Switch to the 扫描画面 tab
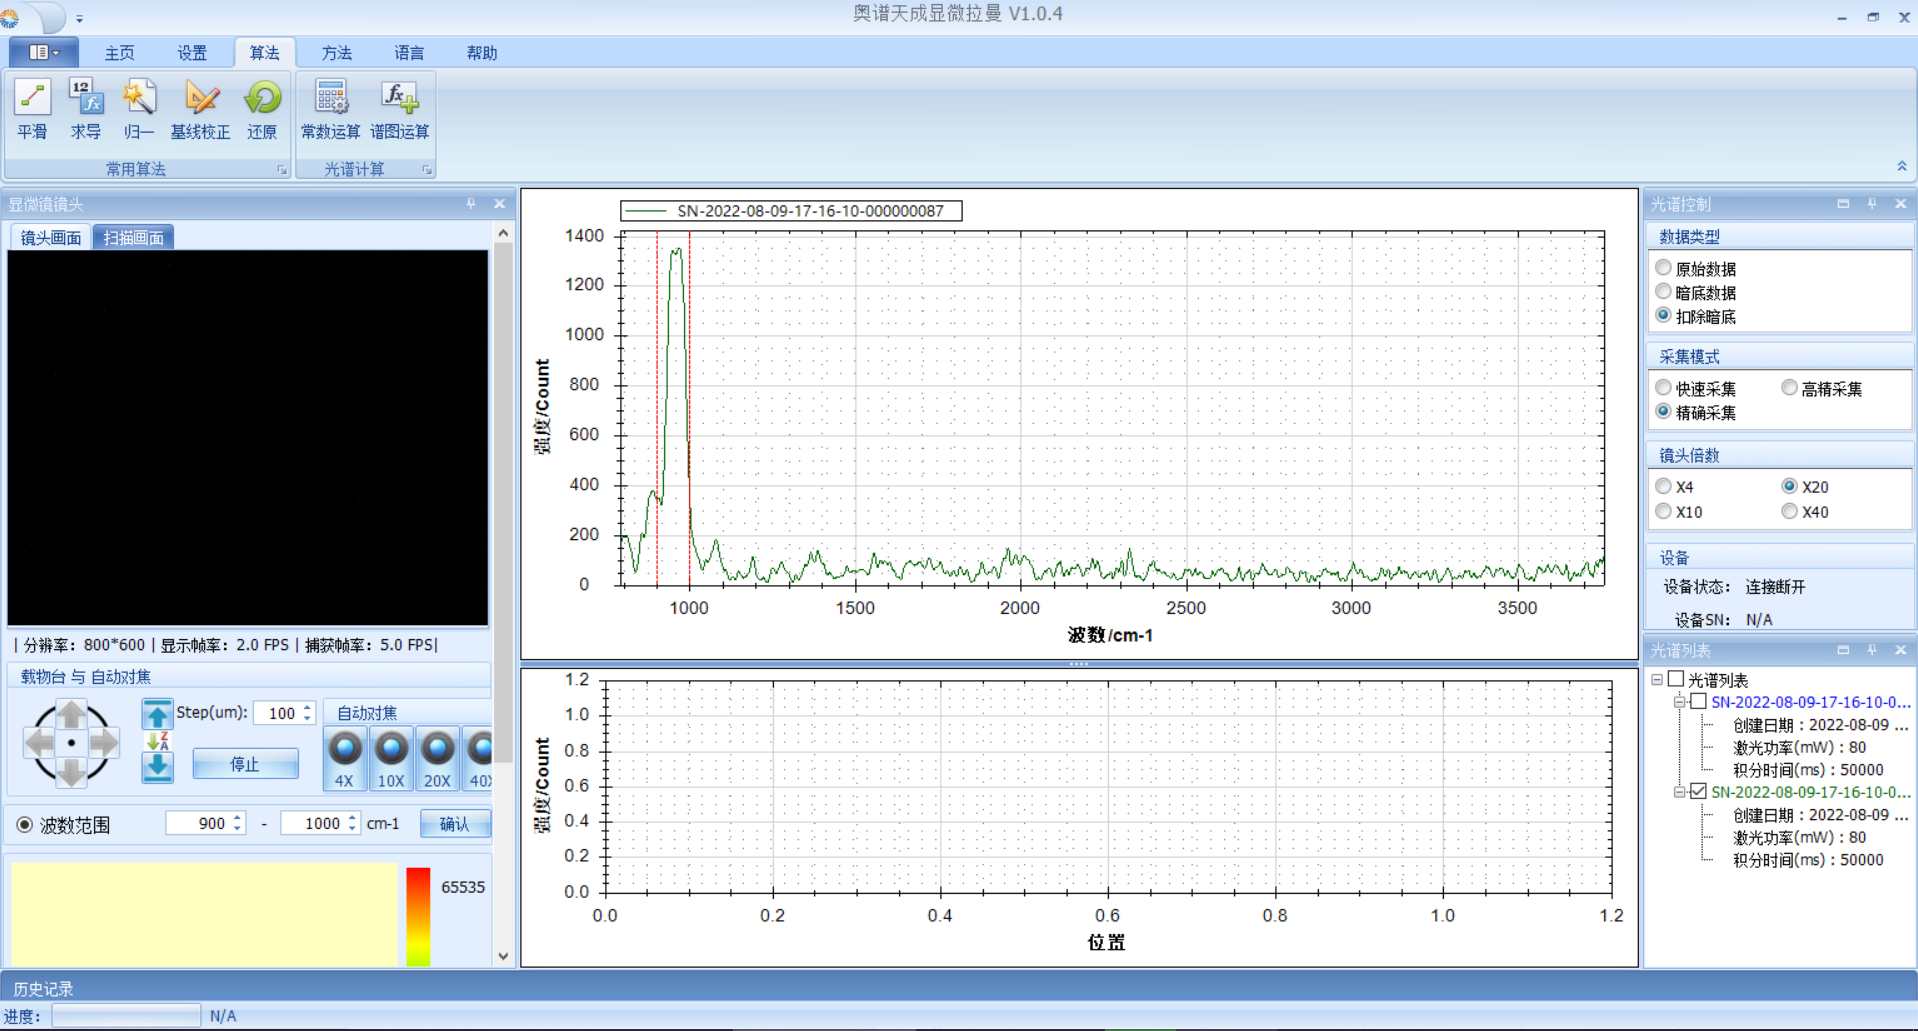 pyautogui.click(x=133, y=237)
